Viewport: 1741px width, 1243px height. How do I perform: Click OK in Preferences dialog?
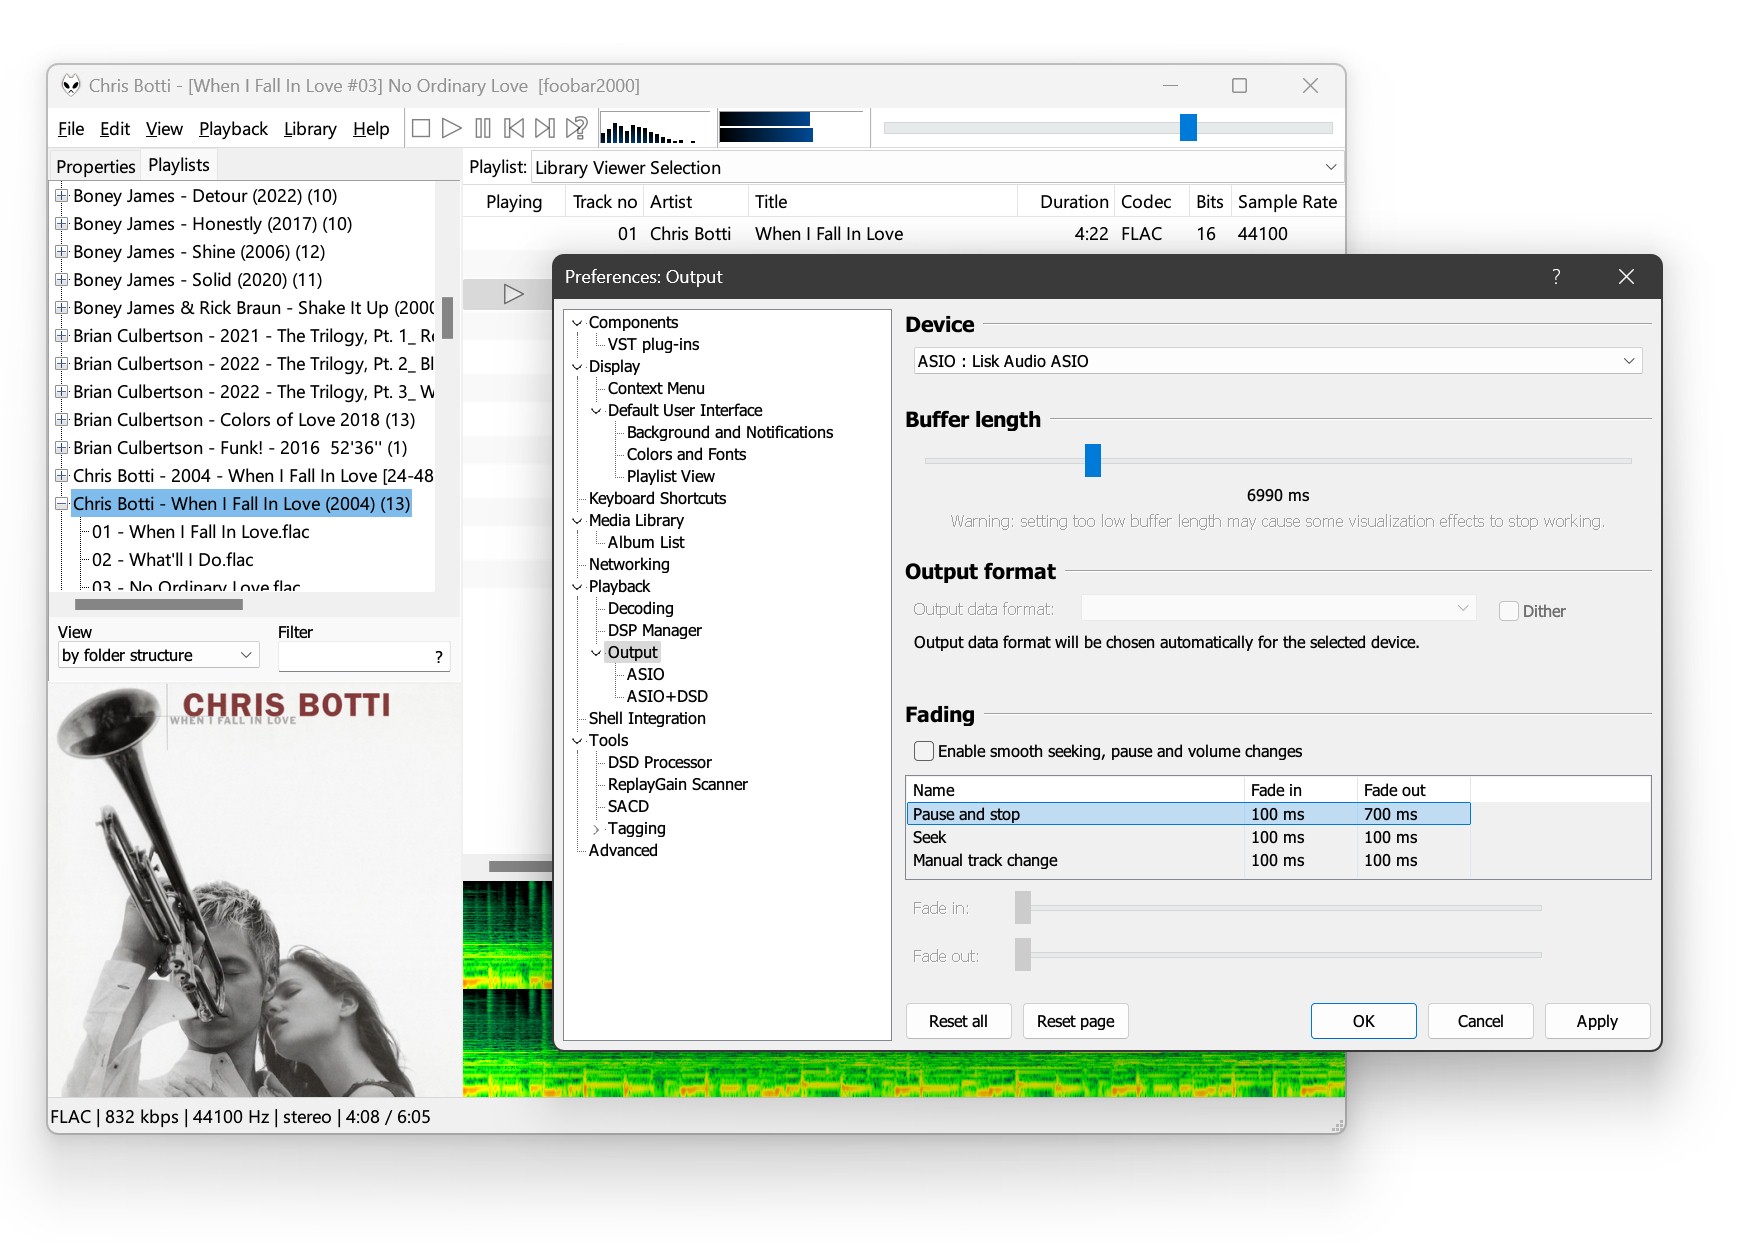[1363, 1021]
